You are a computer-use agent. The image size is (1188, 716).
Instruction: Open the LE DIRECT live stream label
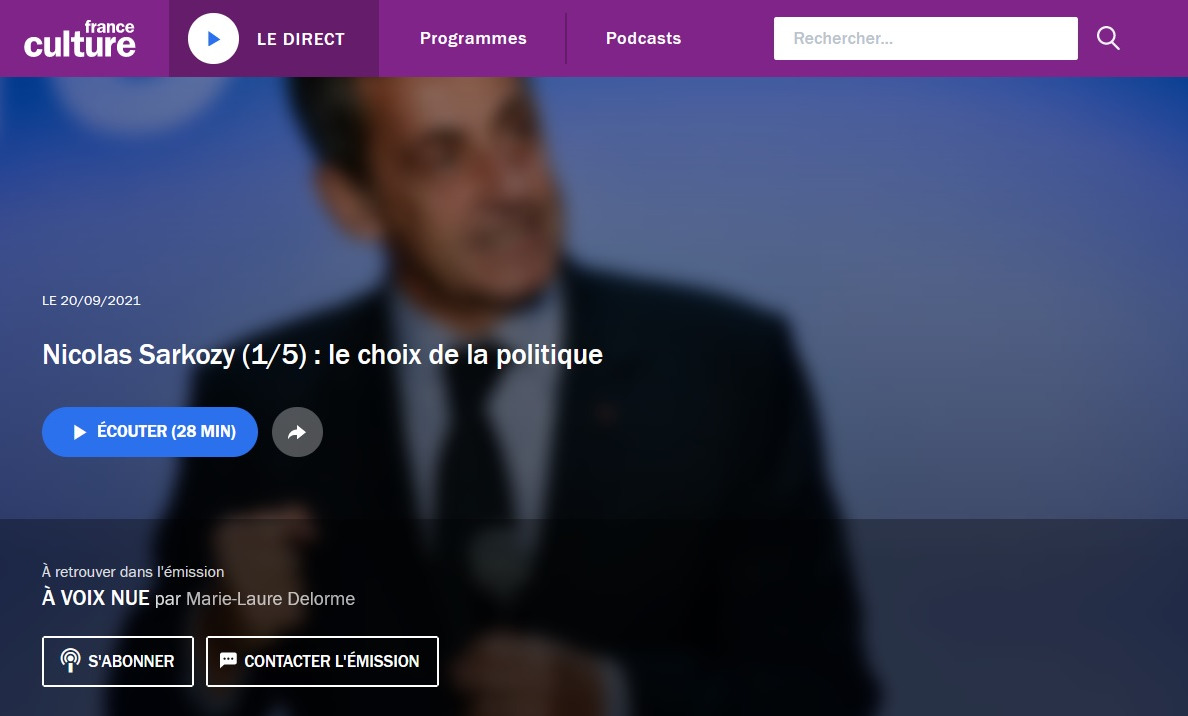point(301,39)
